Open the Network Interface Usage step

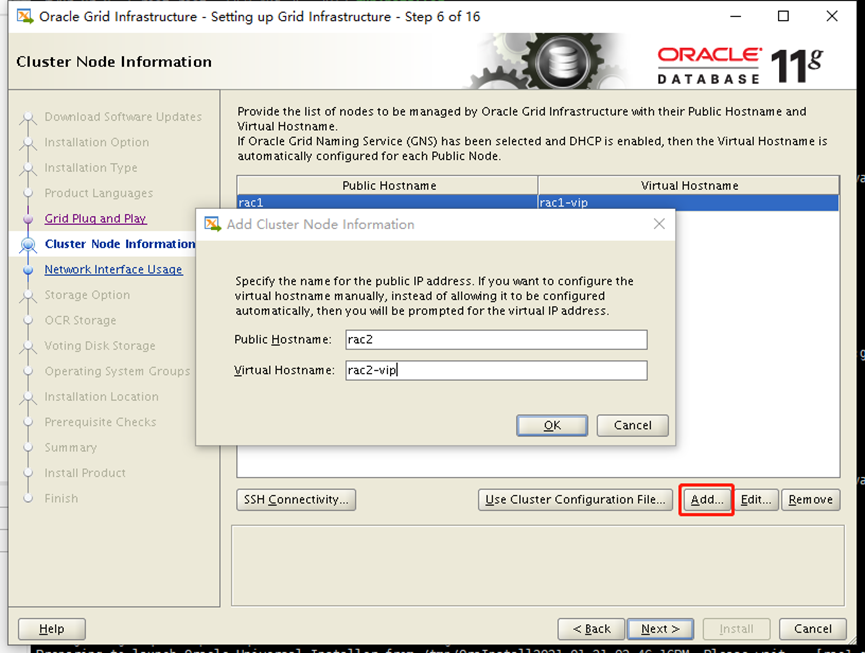(x=113, y=269)
